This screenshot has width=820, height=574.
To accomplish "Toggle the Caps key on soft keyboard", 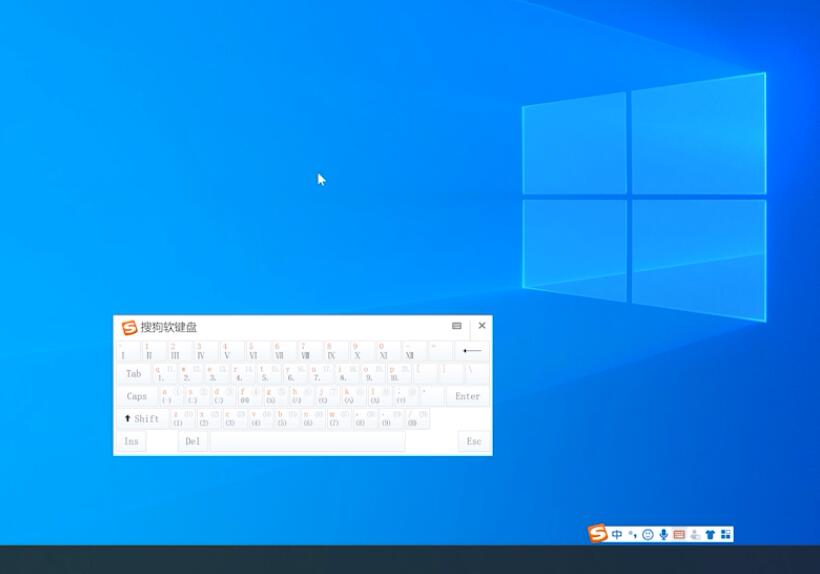I will pyautogui.click(x=136, y=396).
